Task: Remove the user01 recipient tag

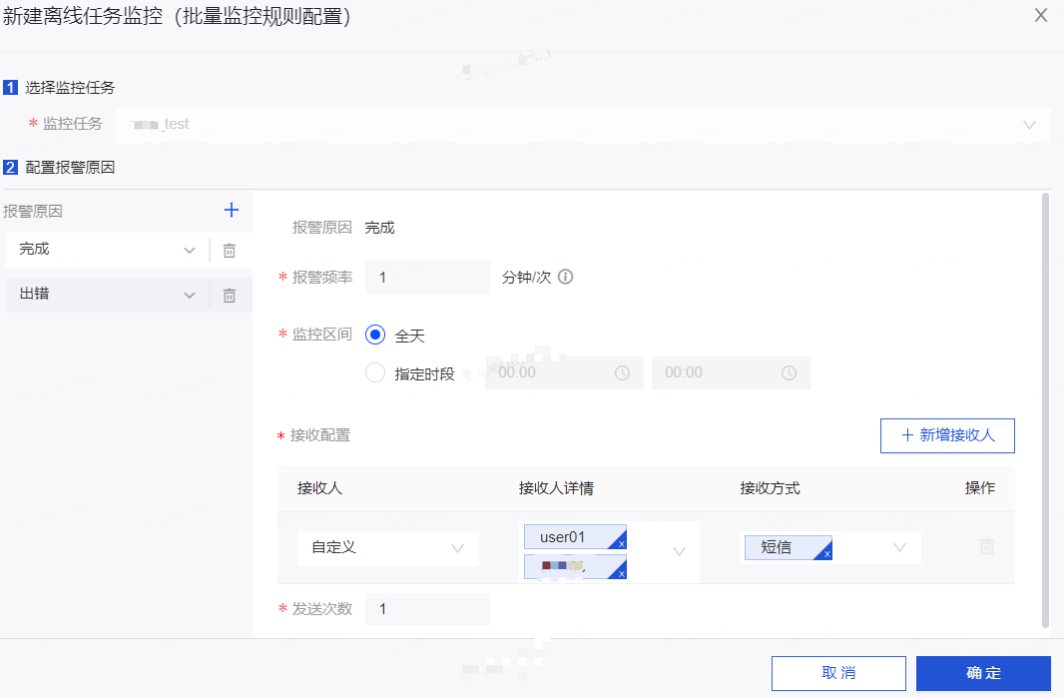Action: click(621, 543)
